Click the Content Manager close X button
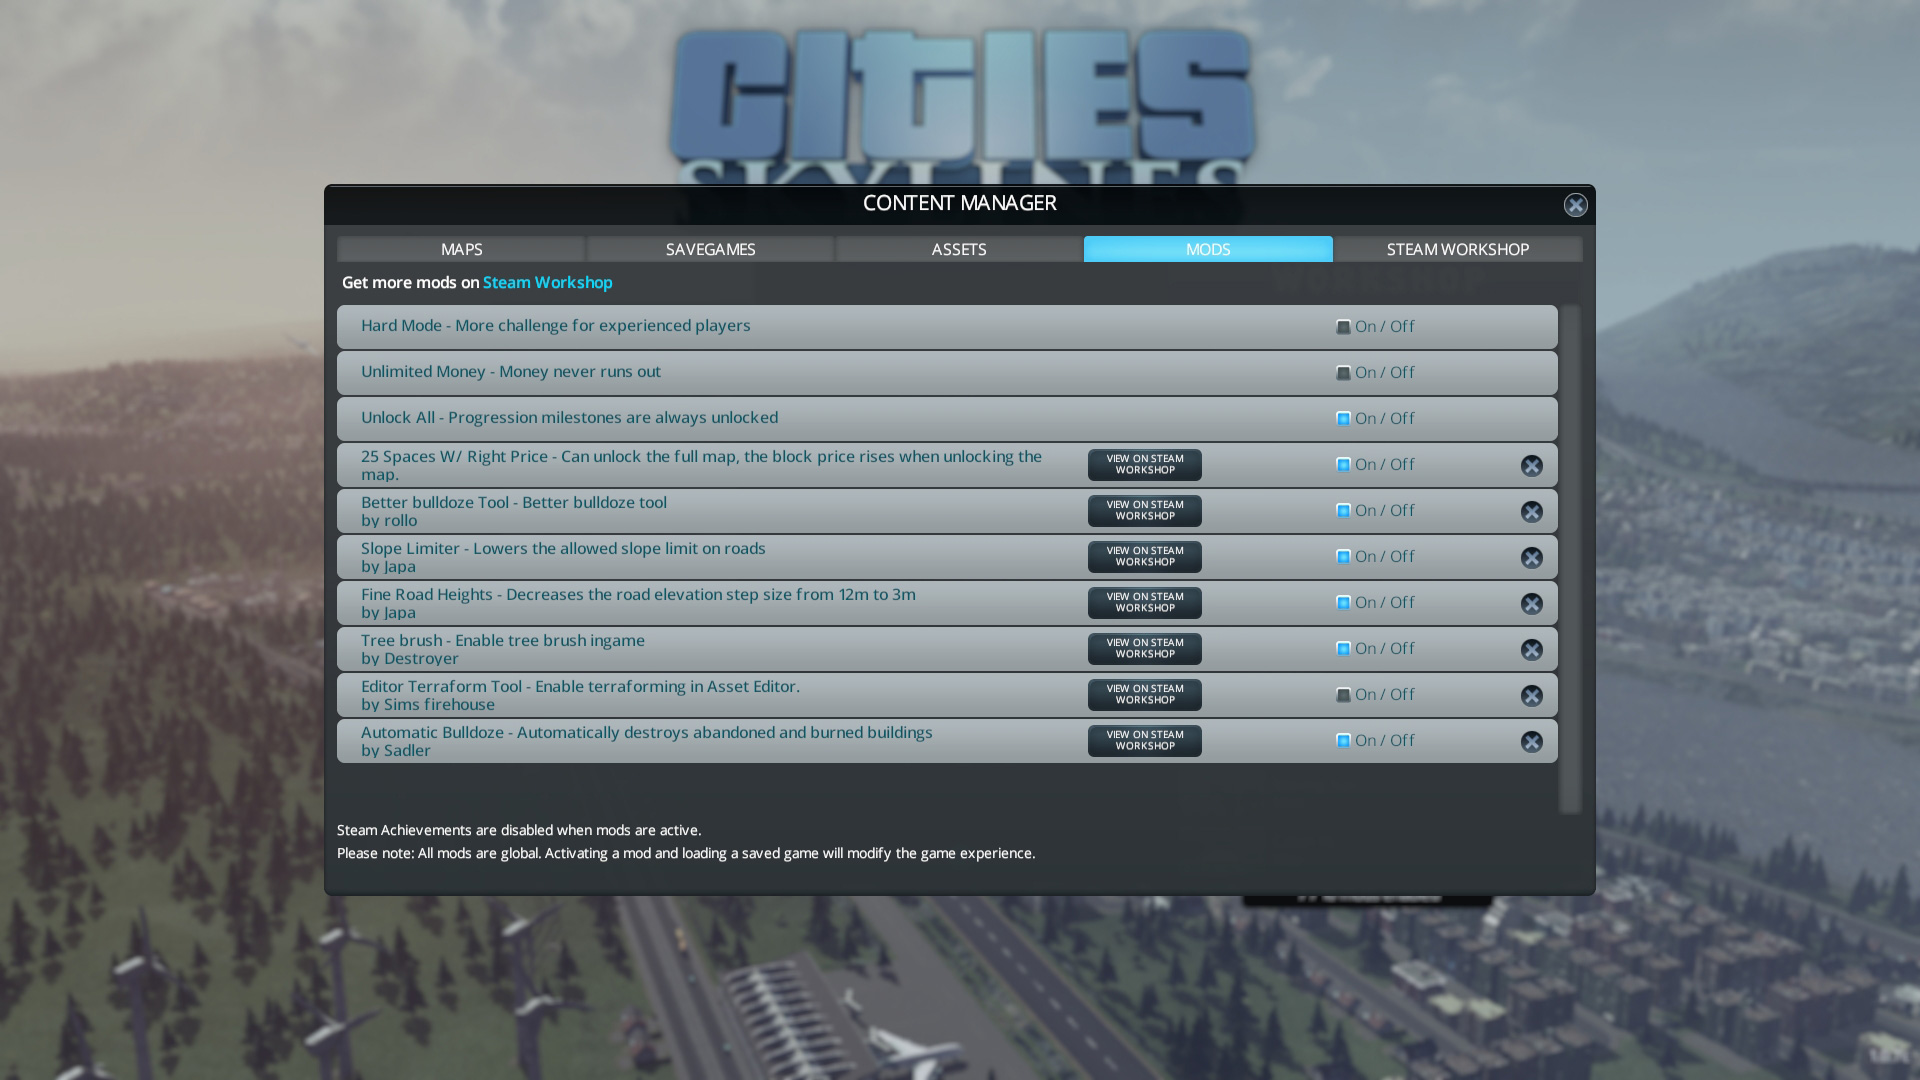The width and height of the screenshot is (1920, 1080). click(x=1576, y=204)
